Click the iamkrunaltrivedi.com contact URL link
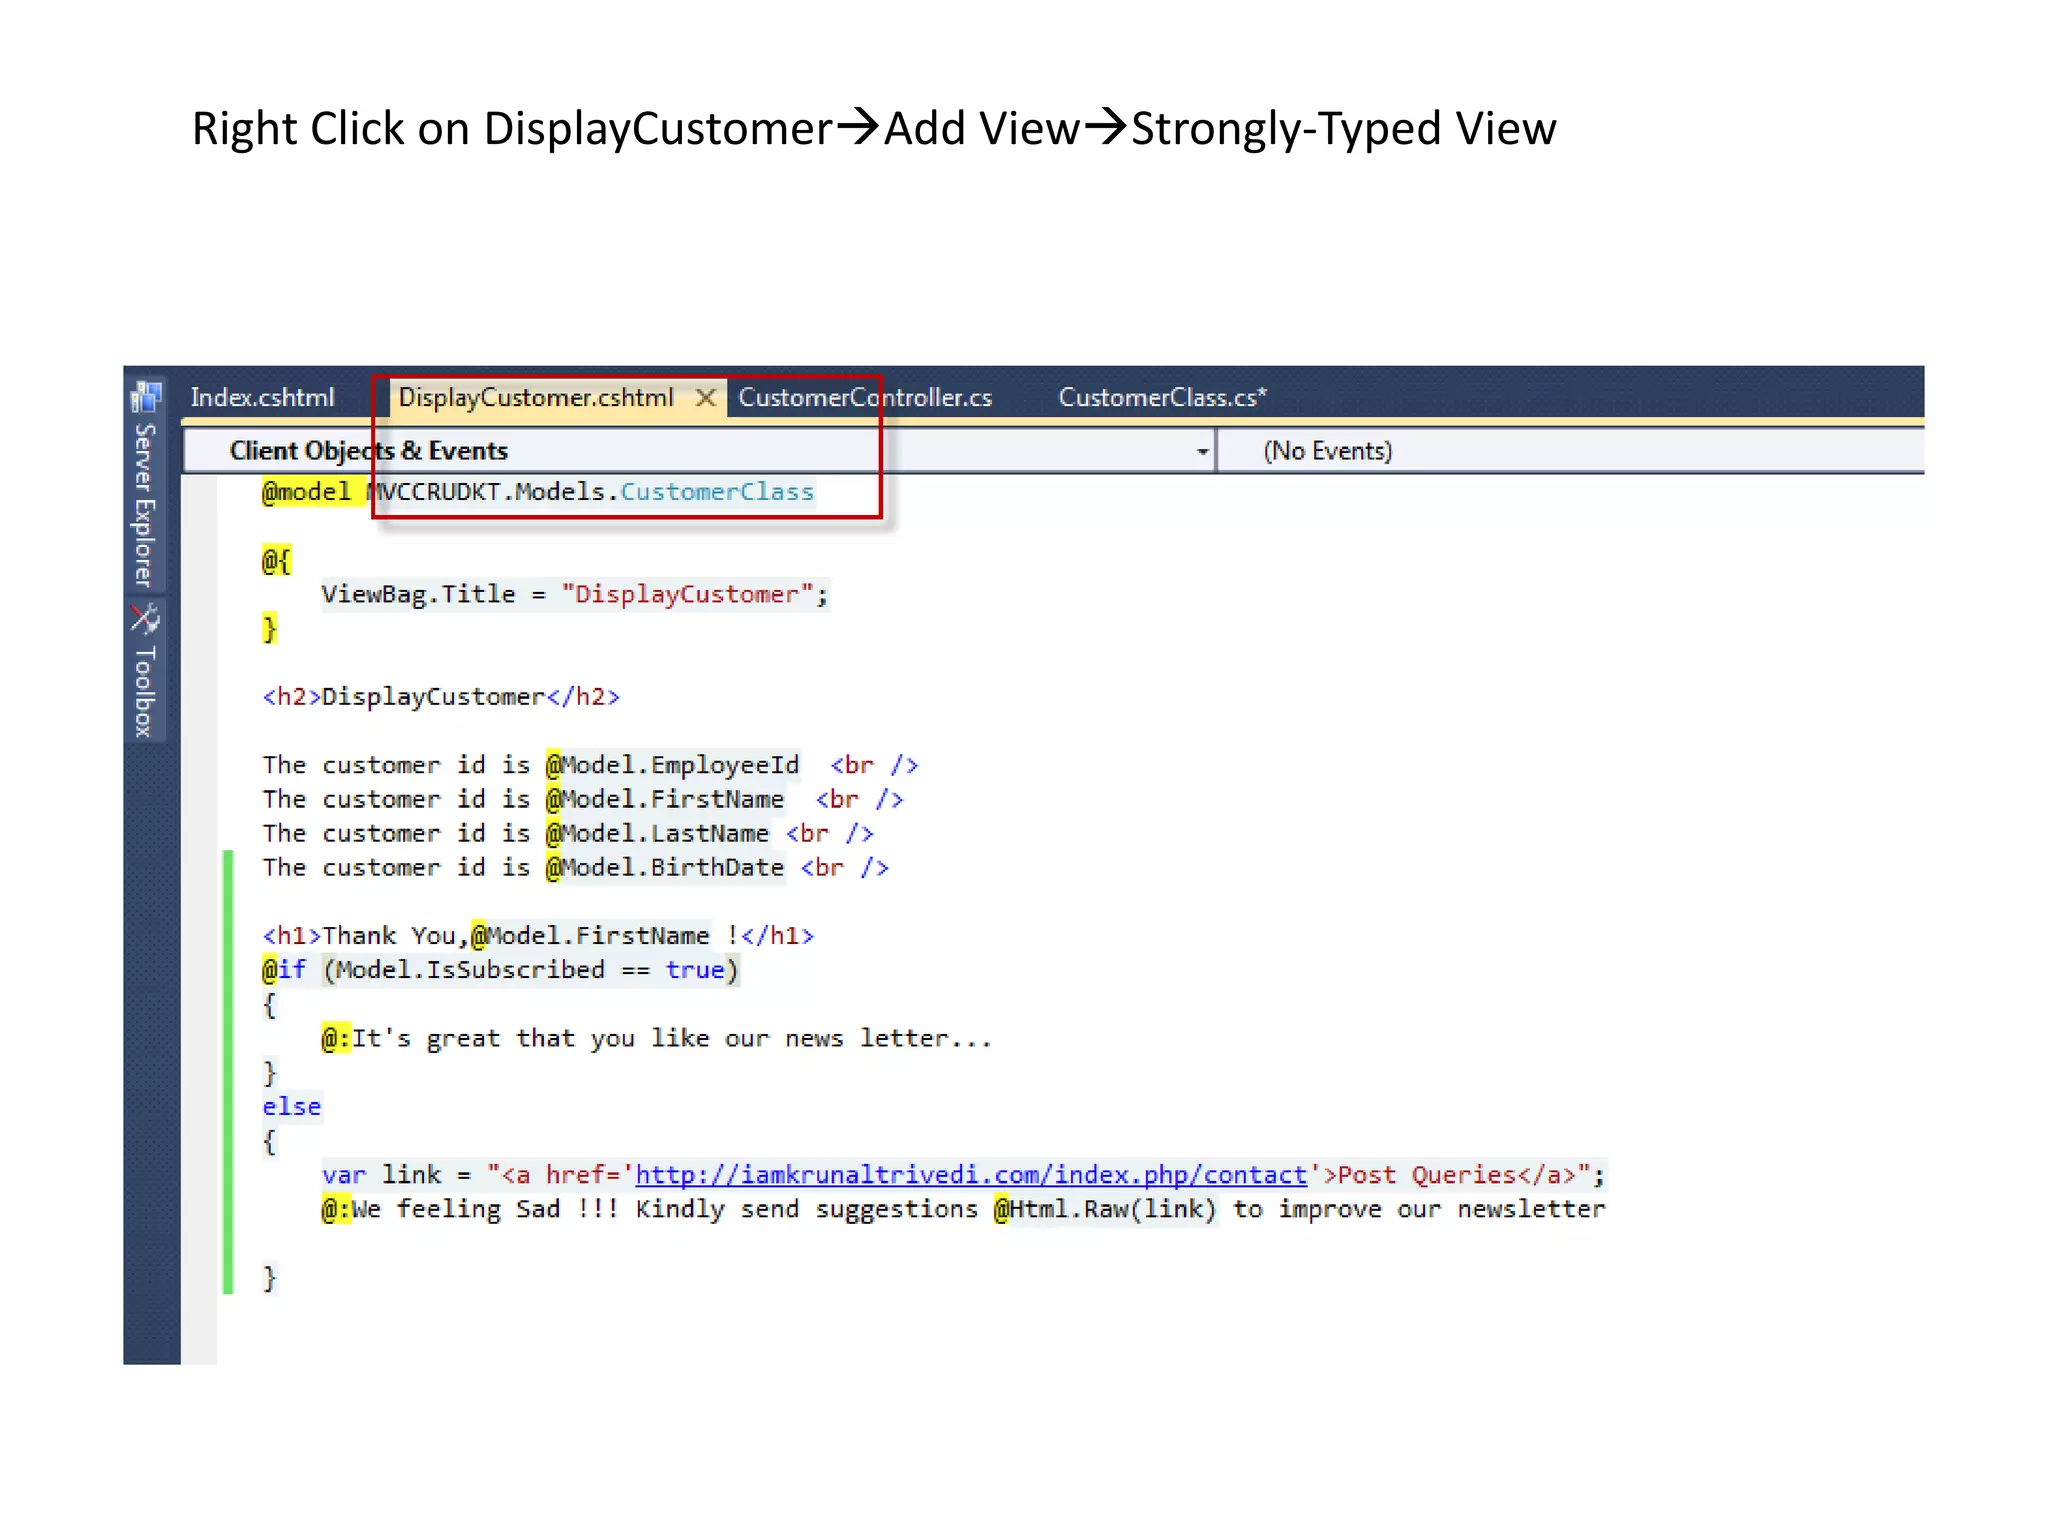This screenshot has width=2048, height=1536. click(x=970, y=1175)
